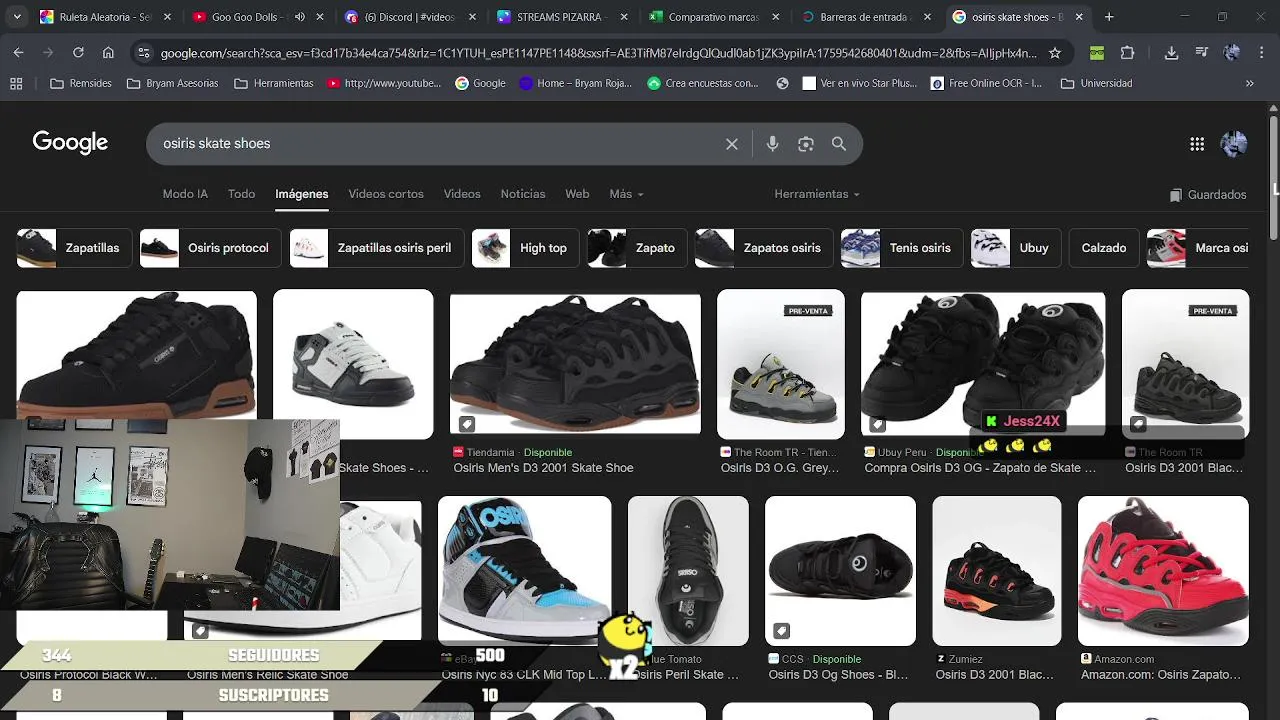Screen dimensions: 1280x720
Task: Filter by the High top chip
Action: [524, 248]
